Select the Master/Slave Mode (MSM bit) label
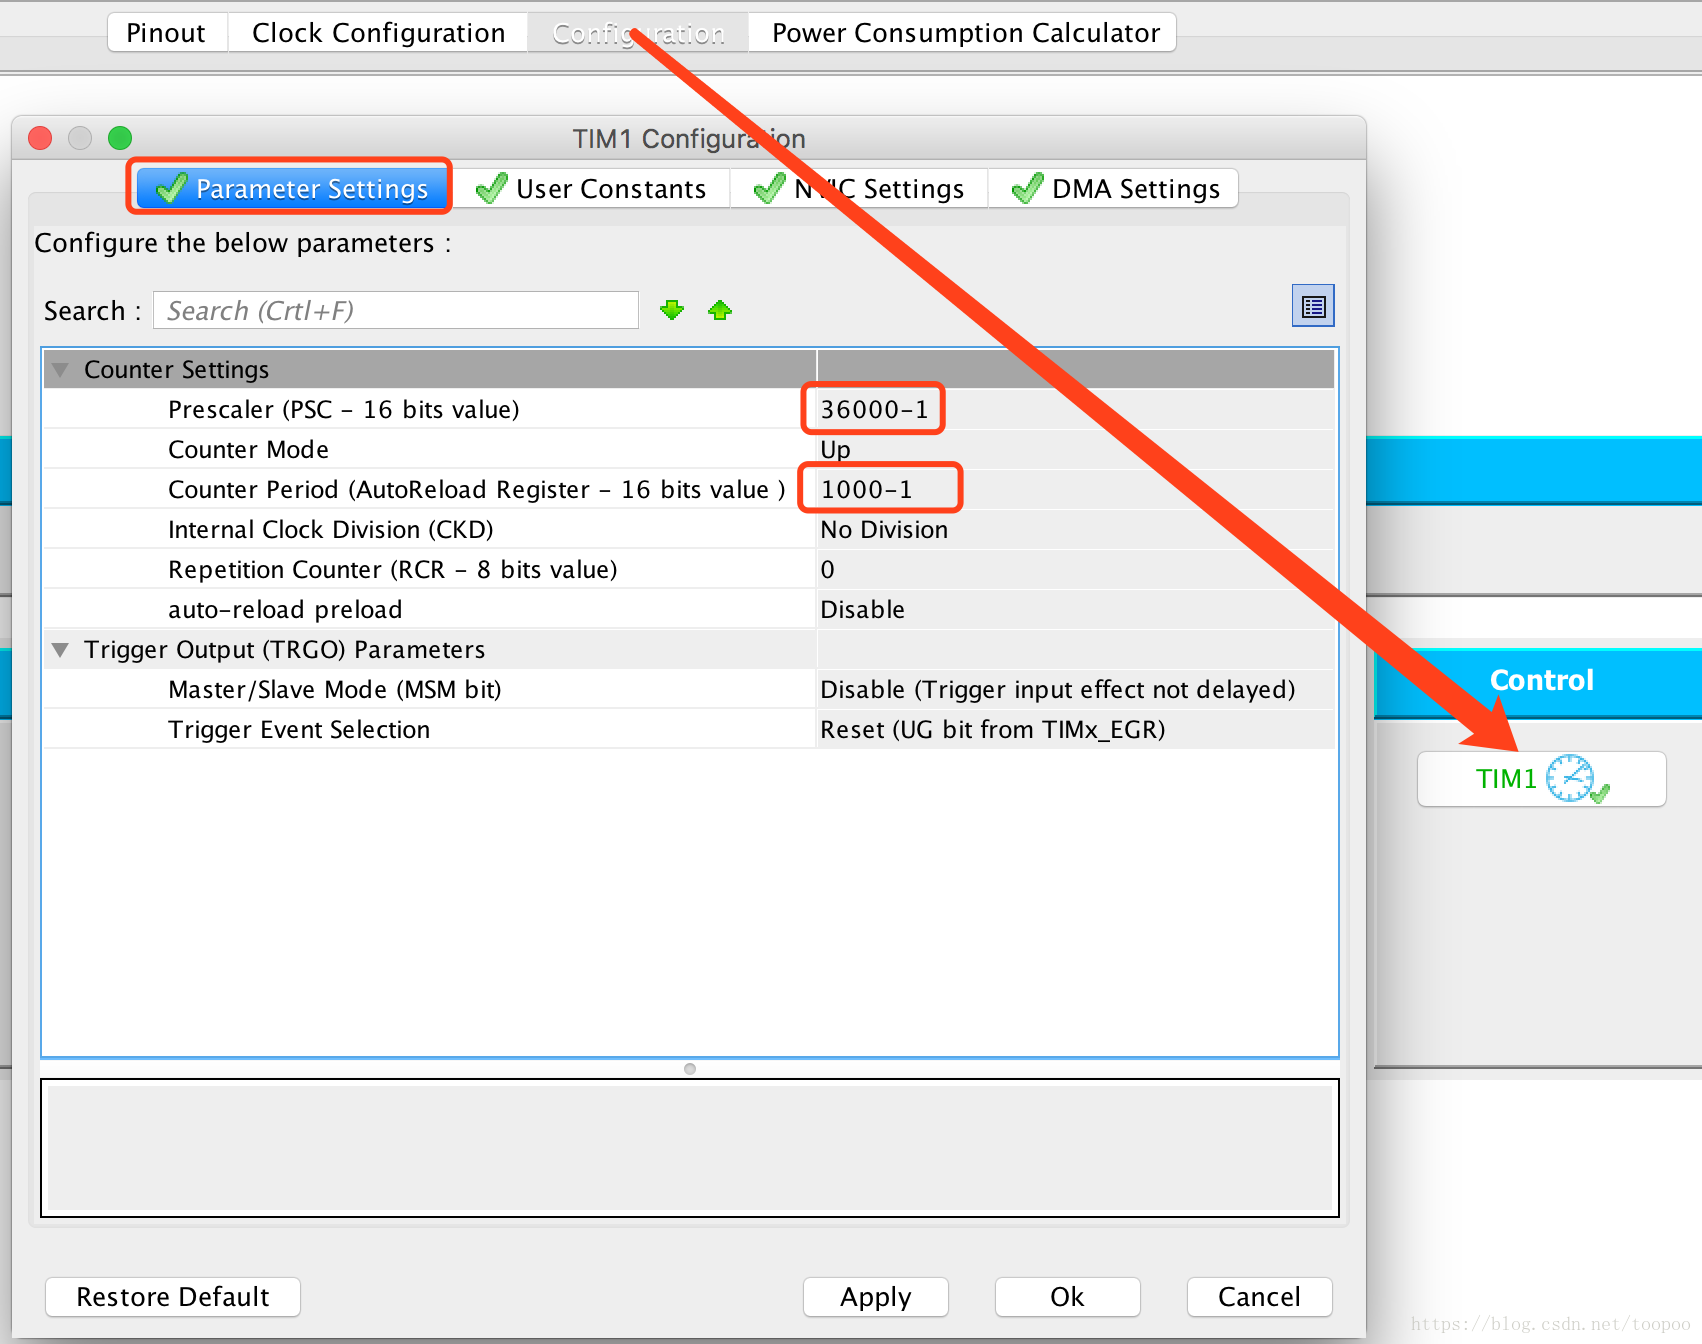Viewport: 1702px width, 1344px height. [x=335, y=689]
